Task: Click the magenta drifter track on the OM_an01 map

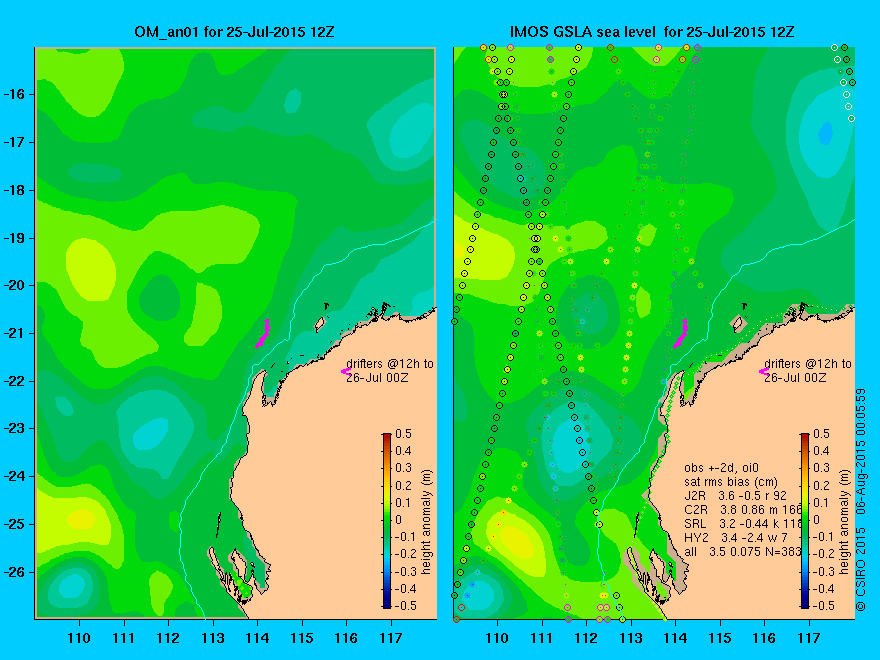Action: pyautogui.click(x=262, y=334)
